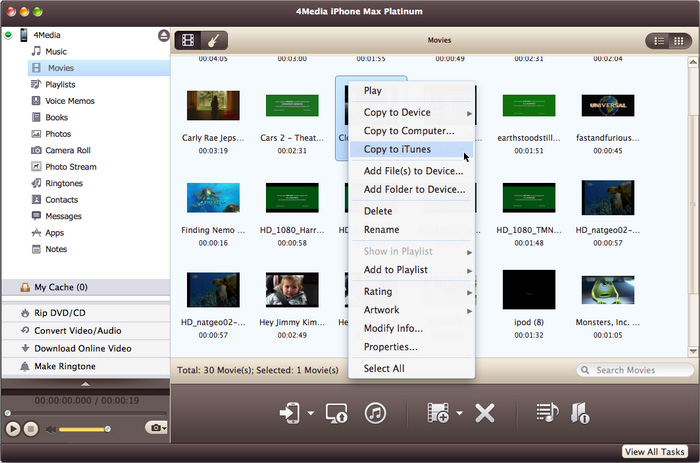Click the Copy to Computer toolbar icon
This screenshot has width=700, height=463.
[x=337, y=413]
